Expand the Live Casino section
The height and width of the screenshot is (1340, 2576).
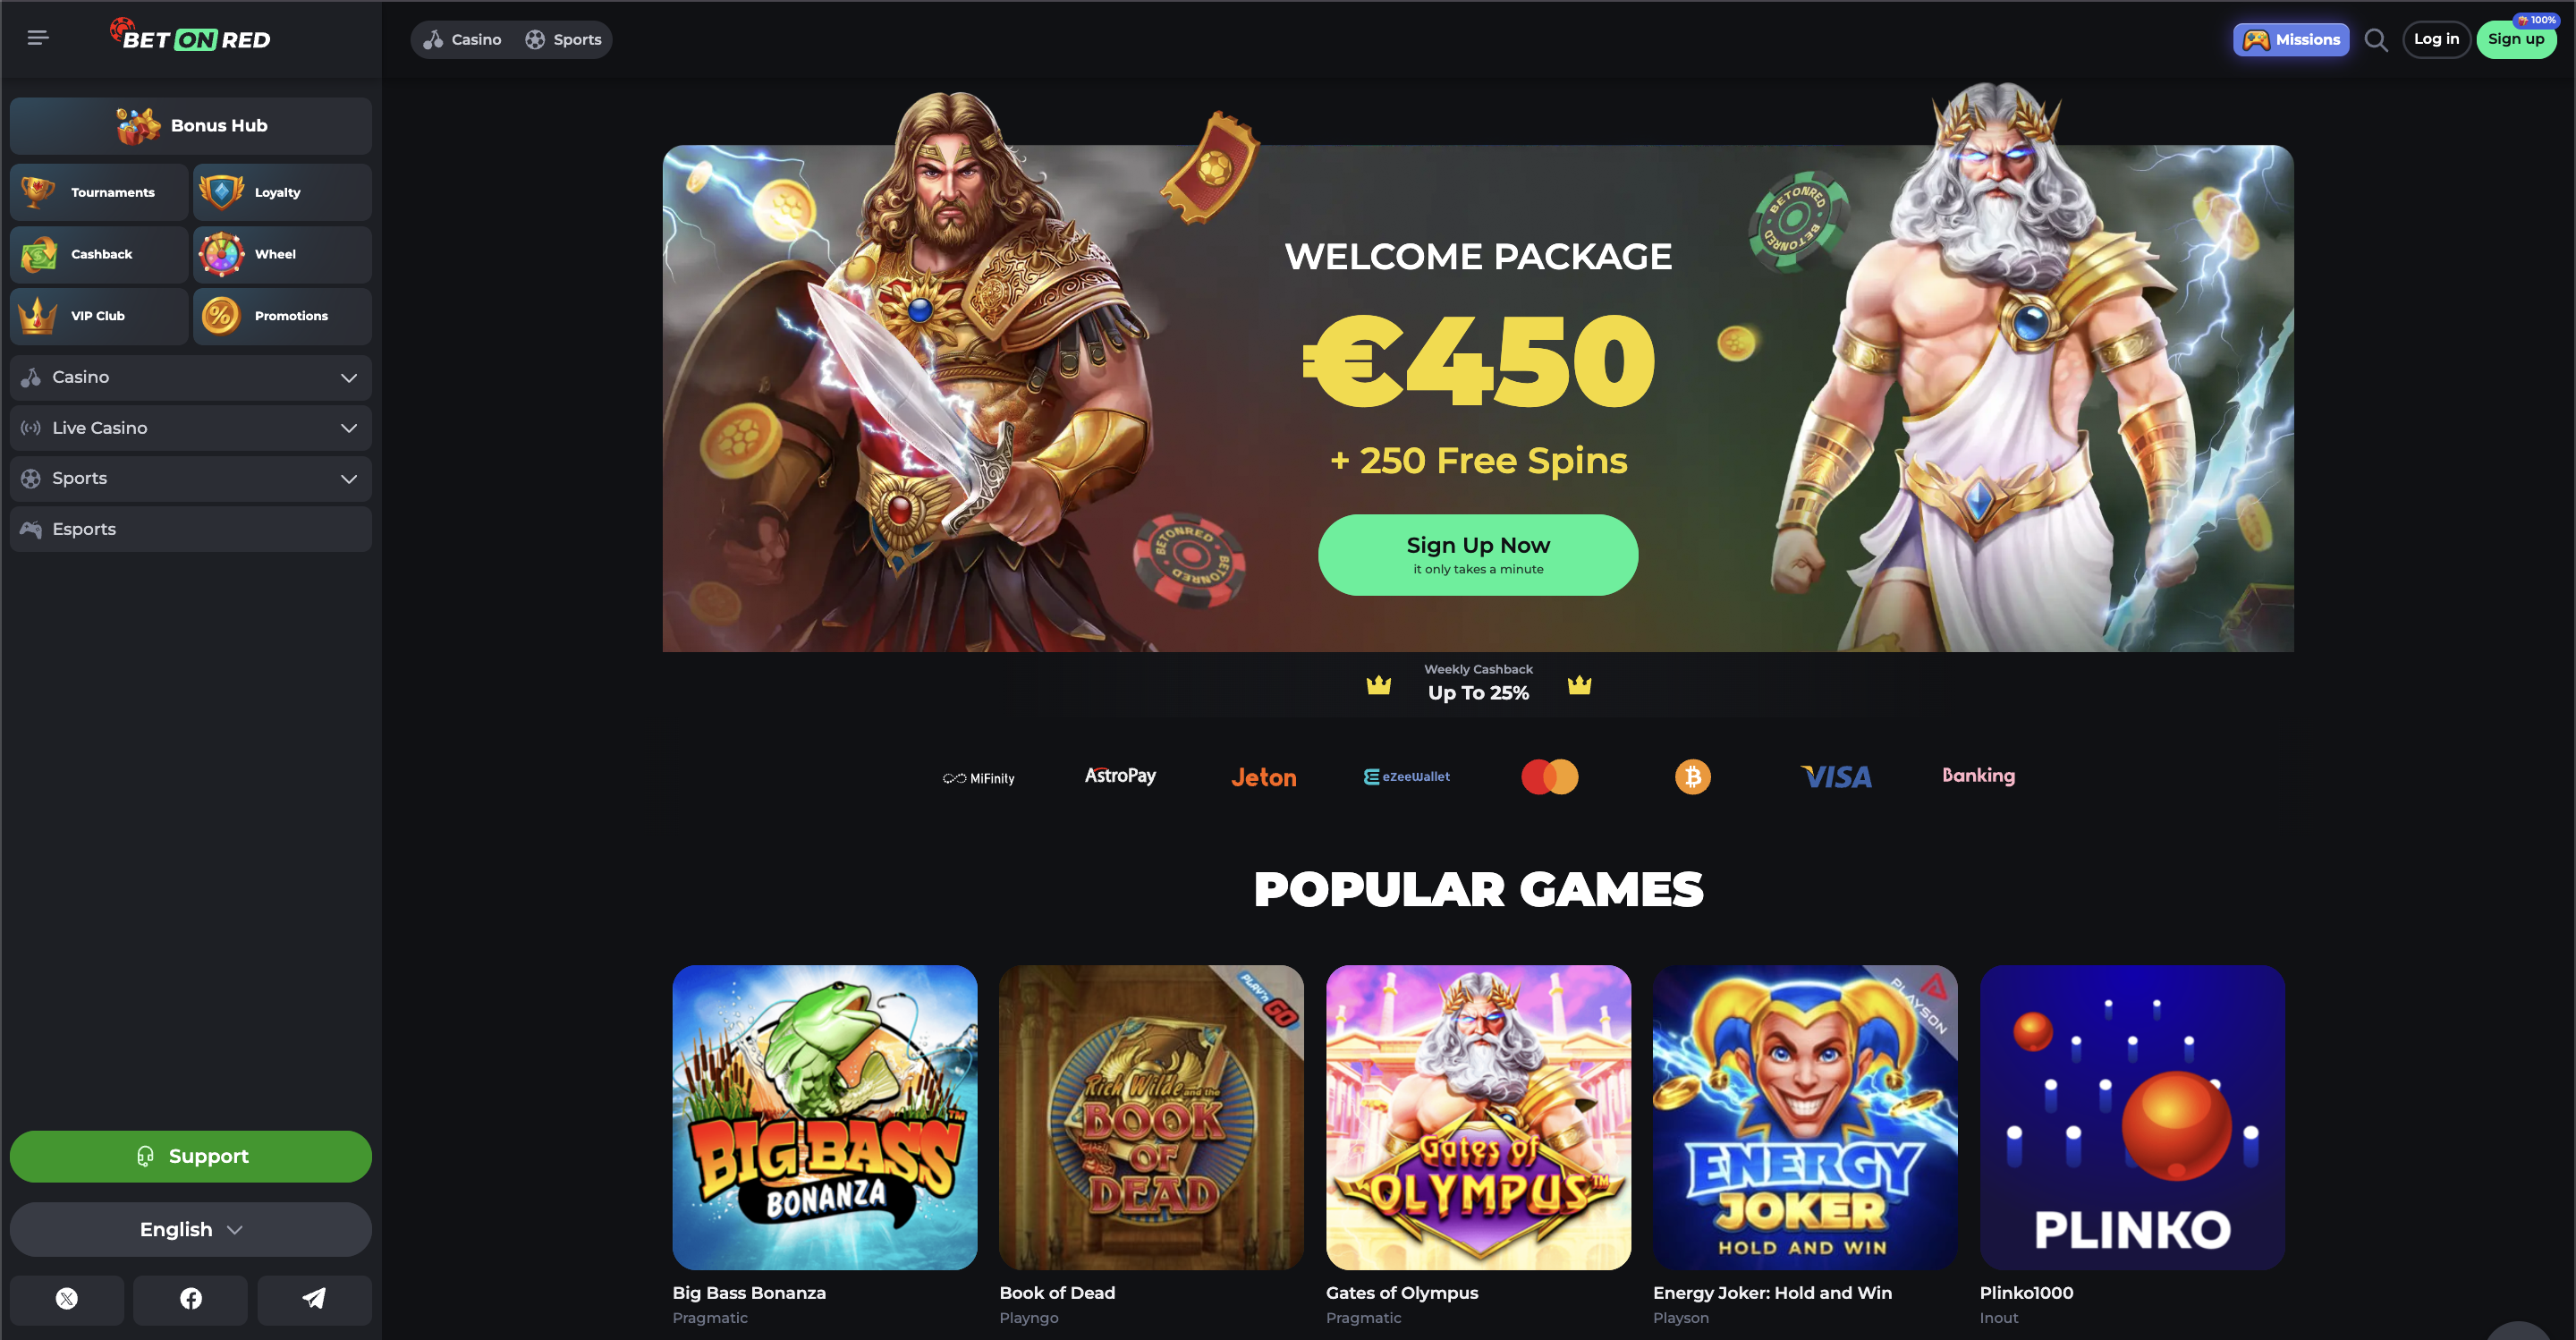(190, 428)
